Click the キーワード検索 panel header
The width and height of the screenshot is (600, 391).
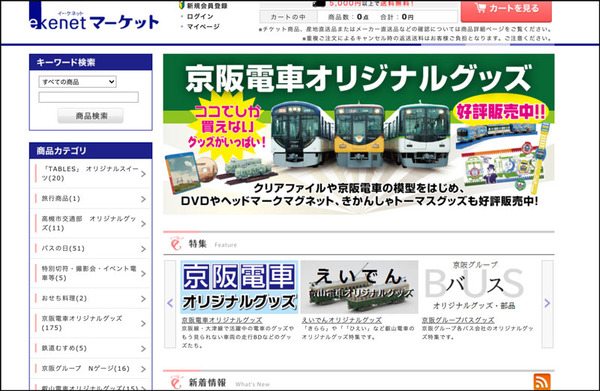[91, 62]
